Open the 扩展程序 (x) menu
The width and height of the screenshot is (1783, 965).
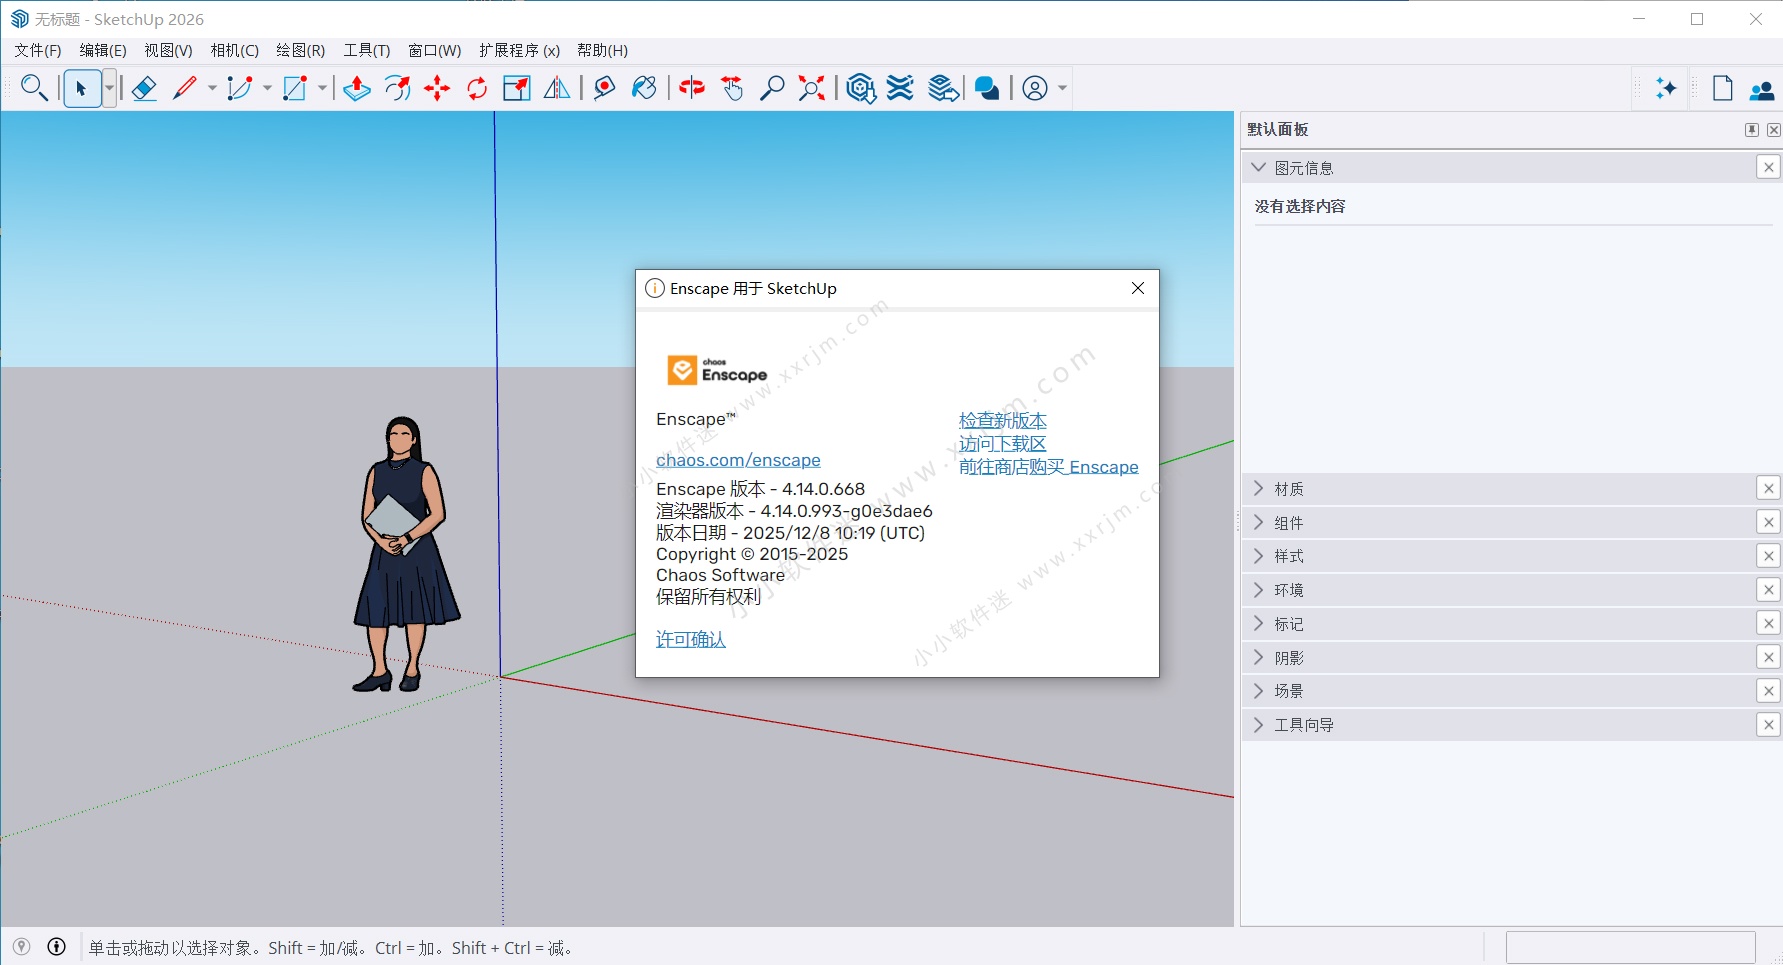[x=518, y=50]
